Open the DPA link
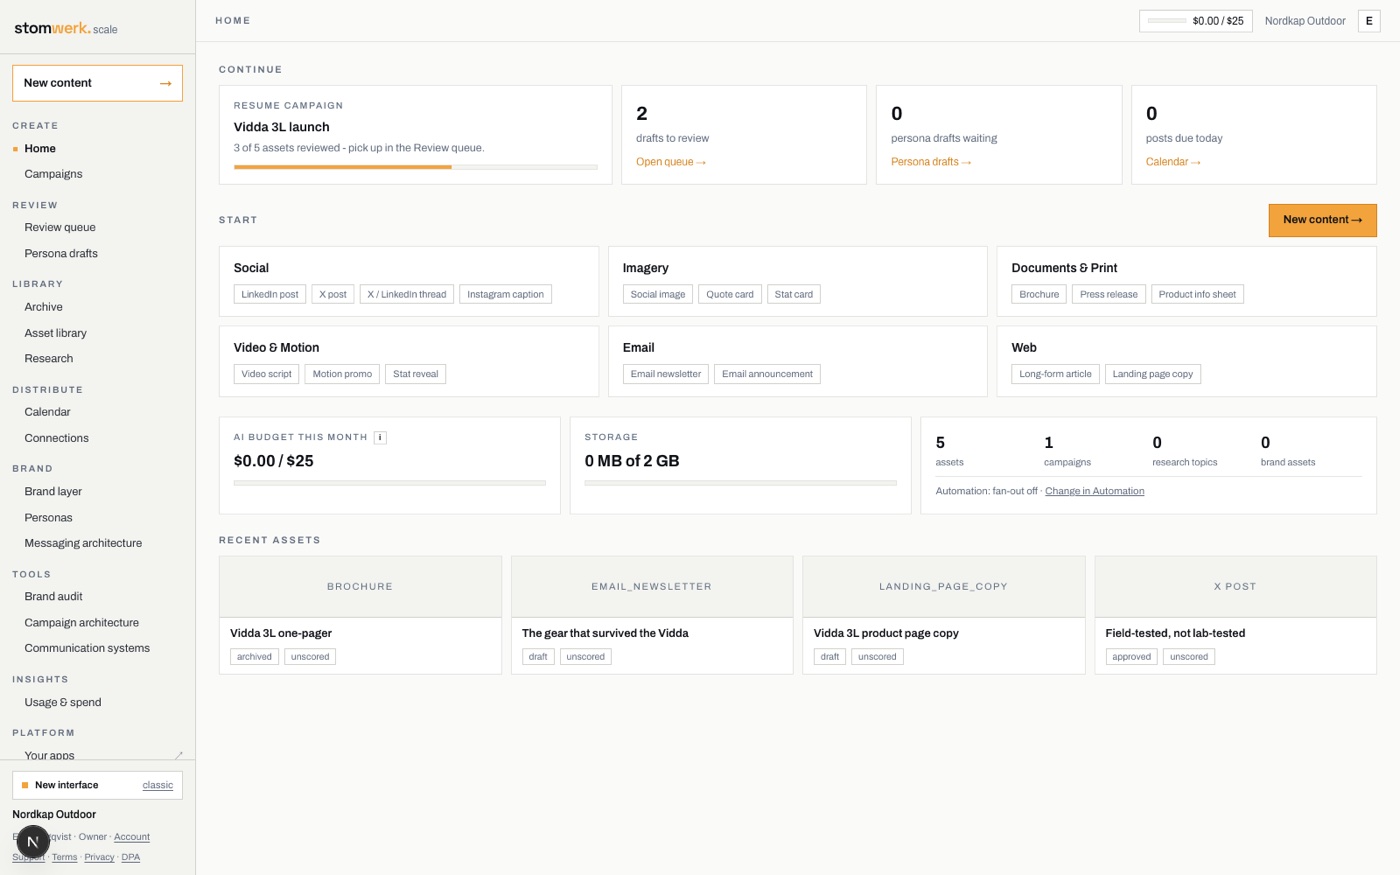 (131, 857)
